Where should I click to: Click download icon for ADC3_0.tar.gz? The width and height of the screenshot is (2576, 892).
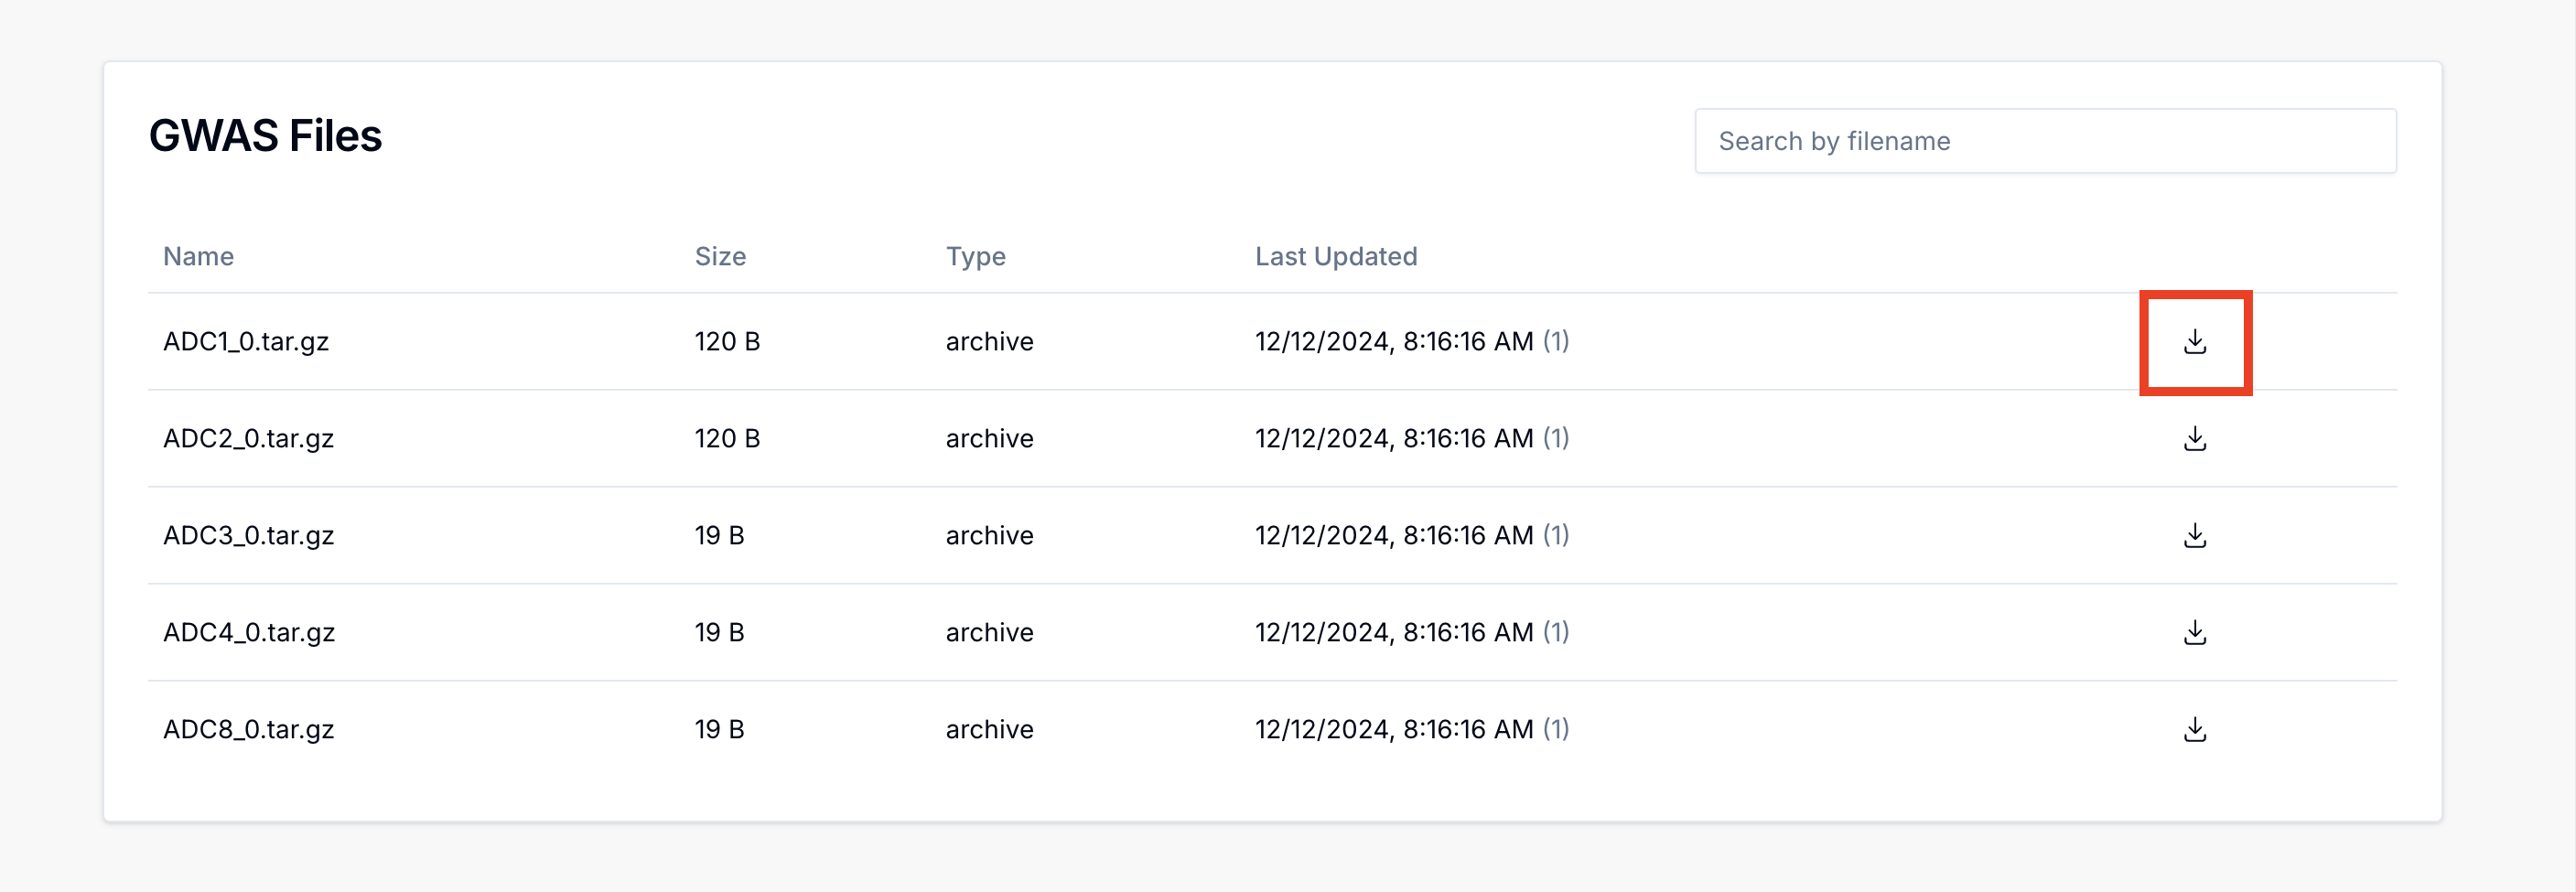2194,536
